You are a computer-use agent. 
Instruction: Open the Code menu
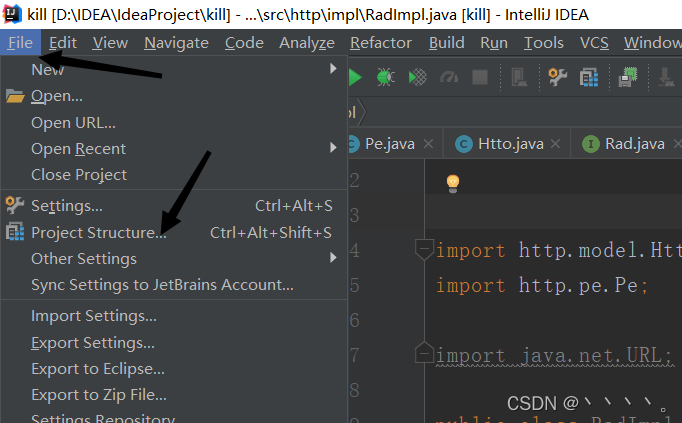click(244, 43)
